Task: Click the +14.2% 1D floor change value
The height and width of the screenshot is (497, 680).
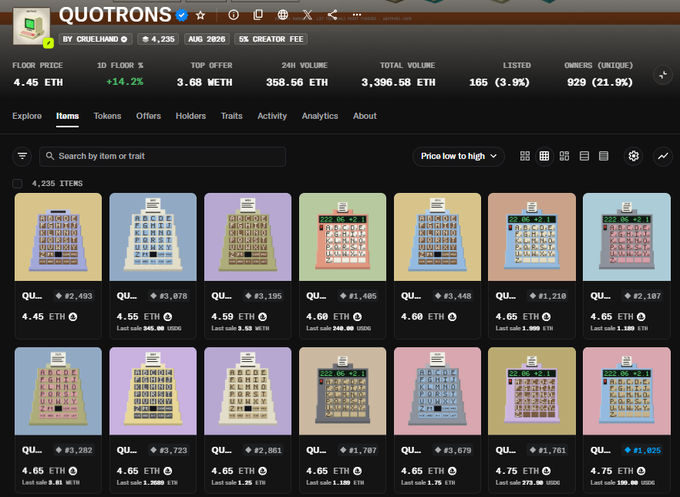Action: point(124,82)
